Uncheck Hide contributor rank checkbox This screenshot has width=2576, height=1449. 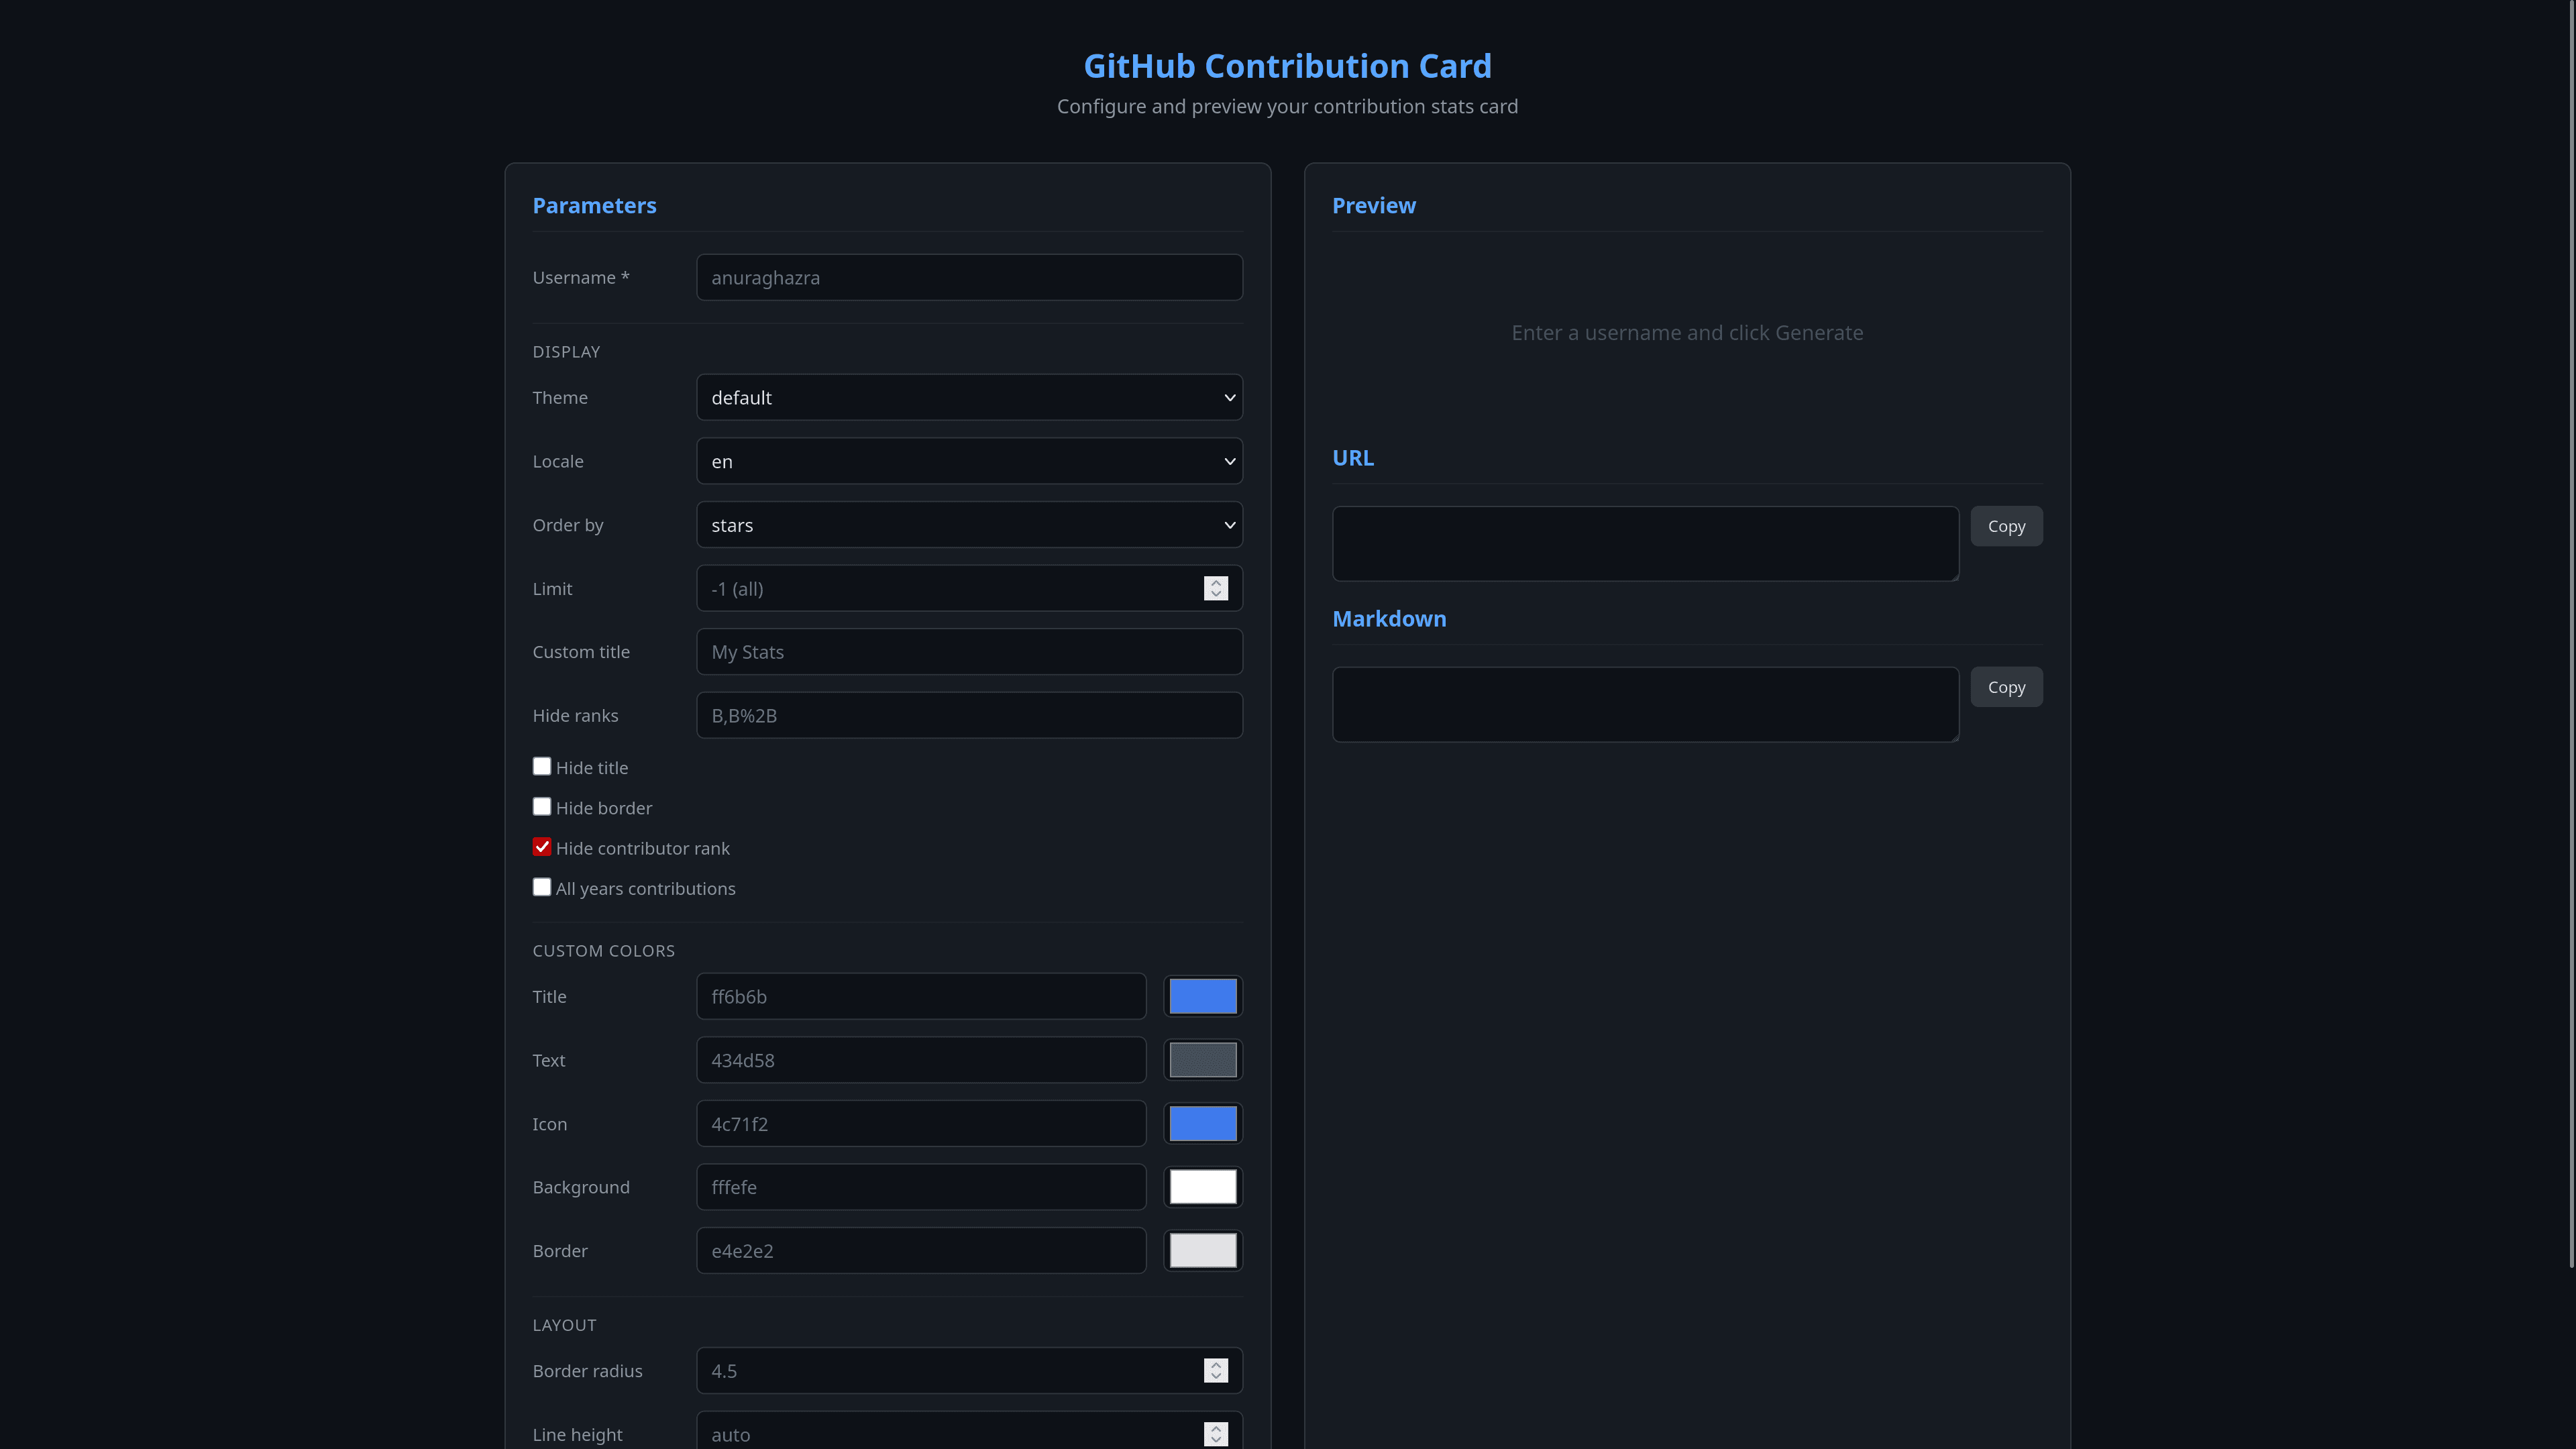[542, 847]
